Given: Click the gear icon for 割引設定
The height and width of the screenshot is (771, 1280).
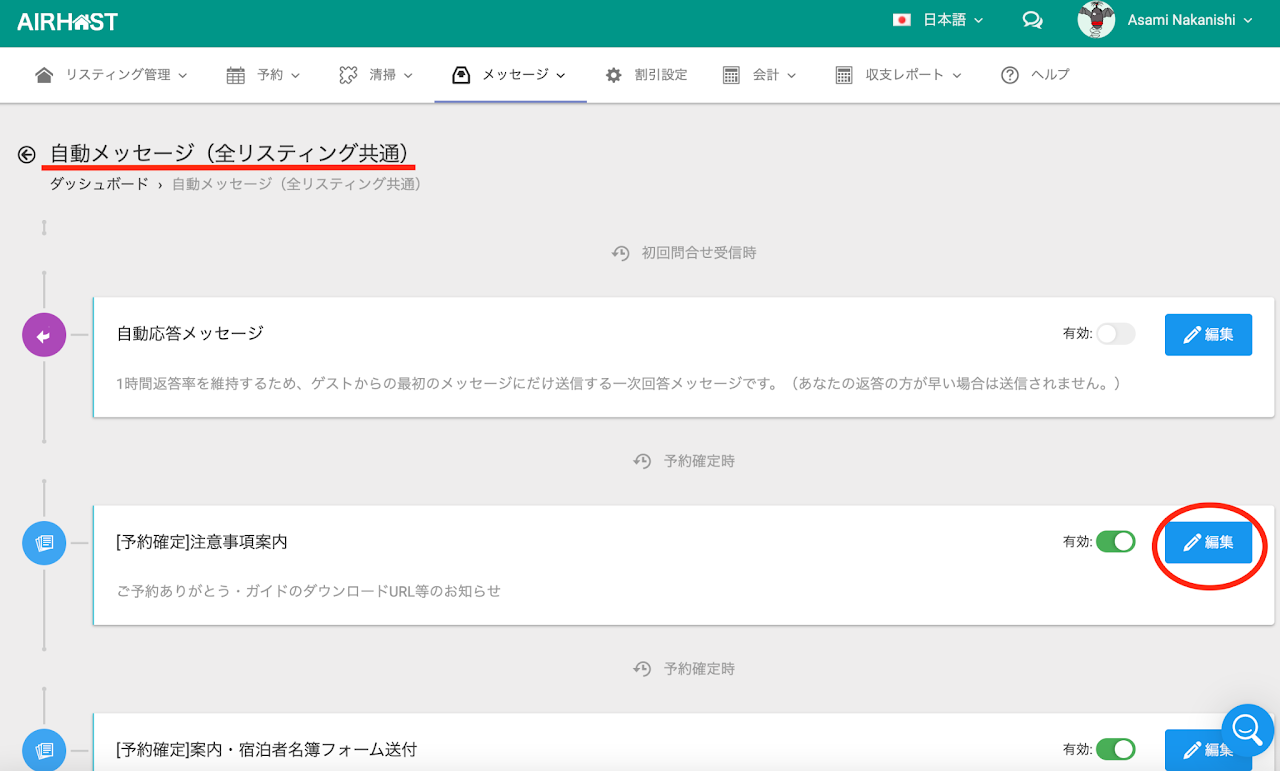Looking at the screenshot, I should pyautogui.click(x=614, y=75).
